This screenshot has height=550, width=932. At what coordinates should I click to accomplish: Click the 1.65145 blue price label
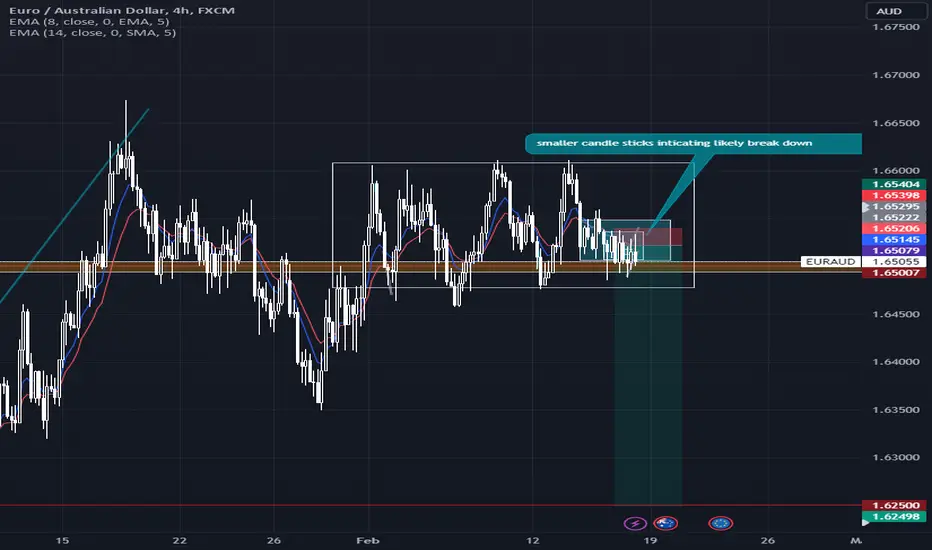coord(894,240)
